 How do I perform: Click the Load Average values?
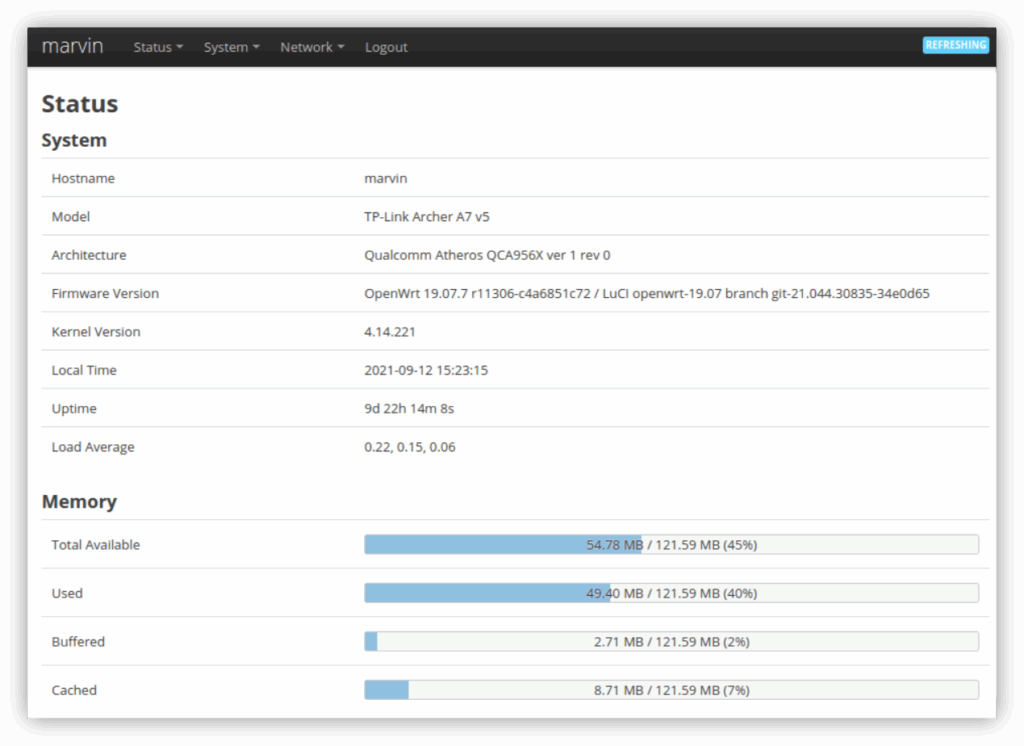pos(410,447)
